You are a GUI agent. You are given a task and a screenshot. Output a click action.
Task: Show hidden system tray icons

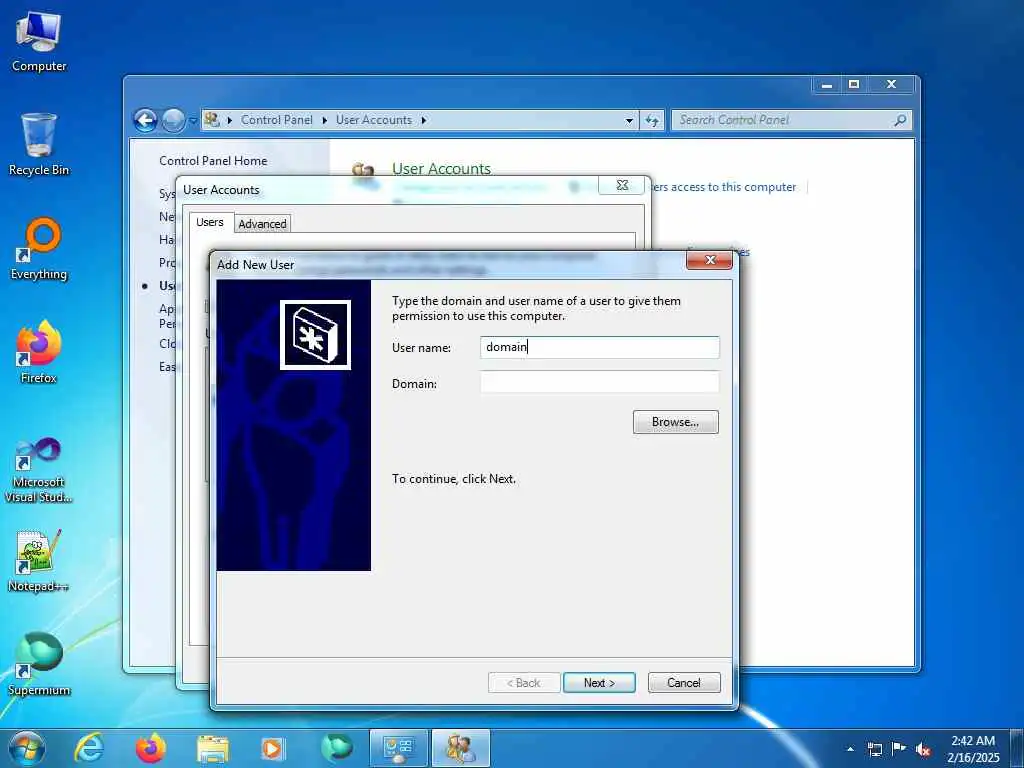point(850,749)
